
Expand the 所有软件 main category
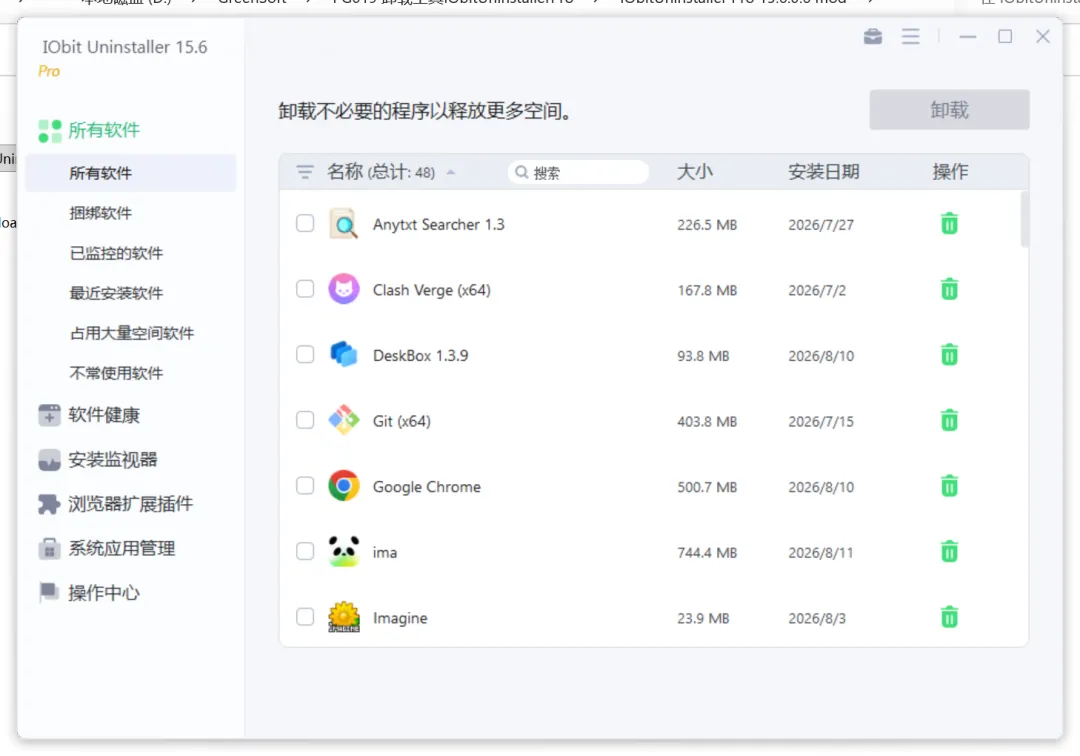tap(90, 130)
